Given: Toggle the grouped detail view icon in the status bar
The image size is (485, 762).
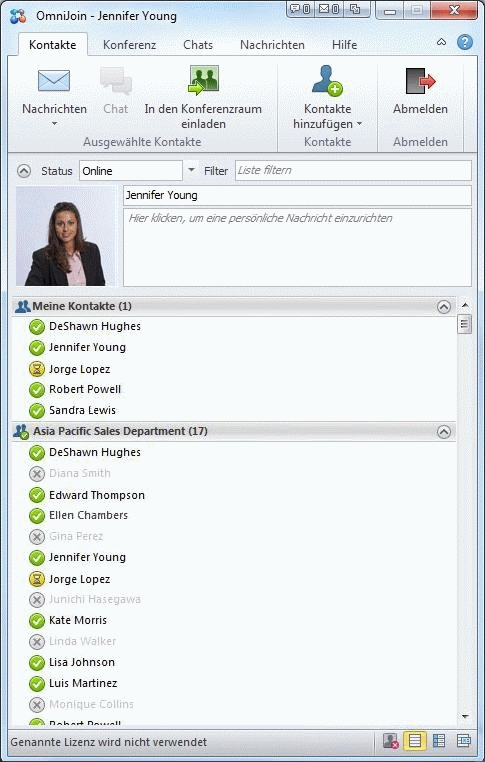Looking at the screenshot, I should coord(439,741).
